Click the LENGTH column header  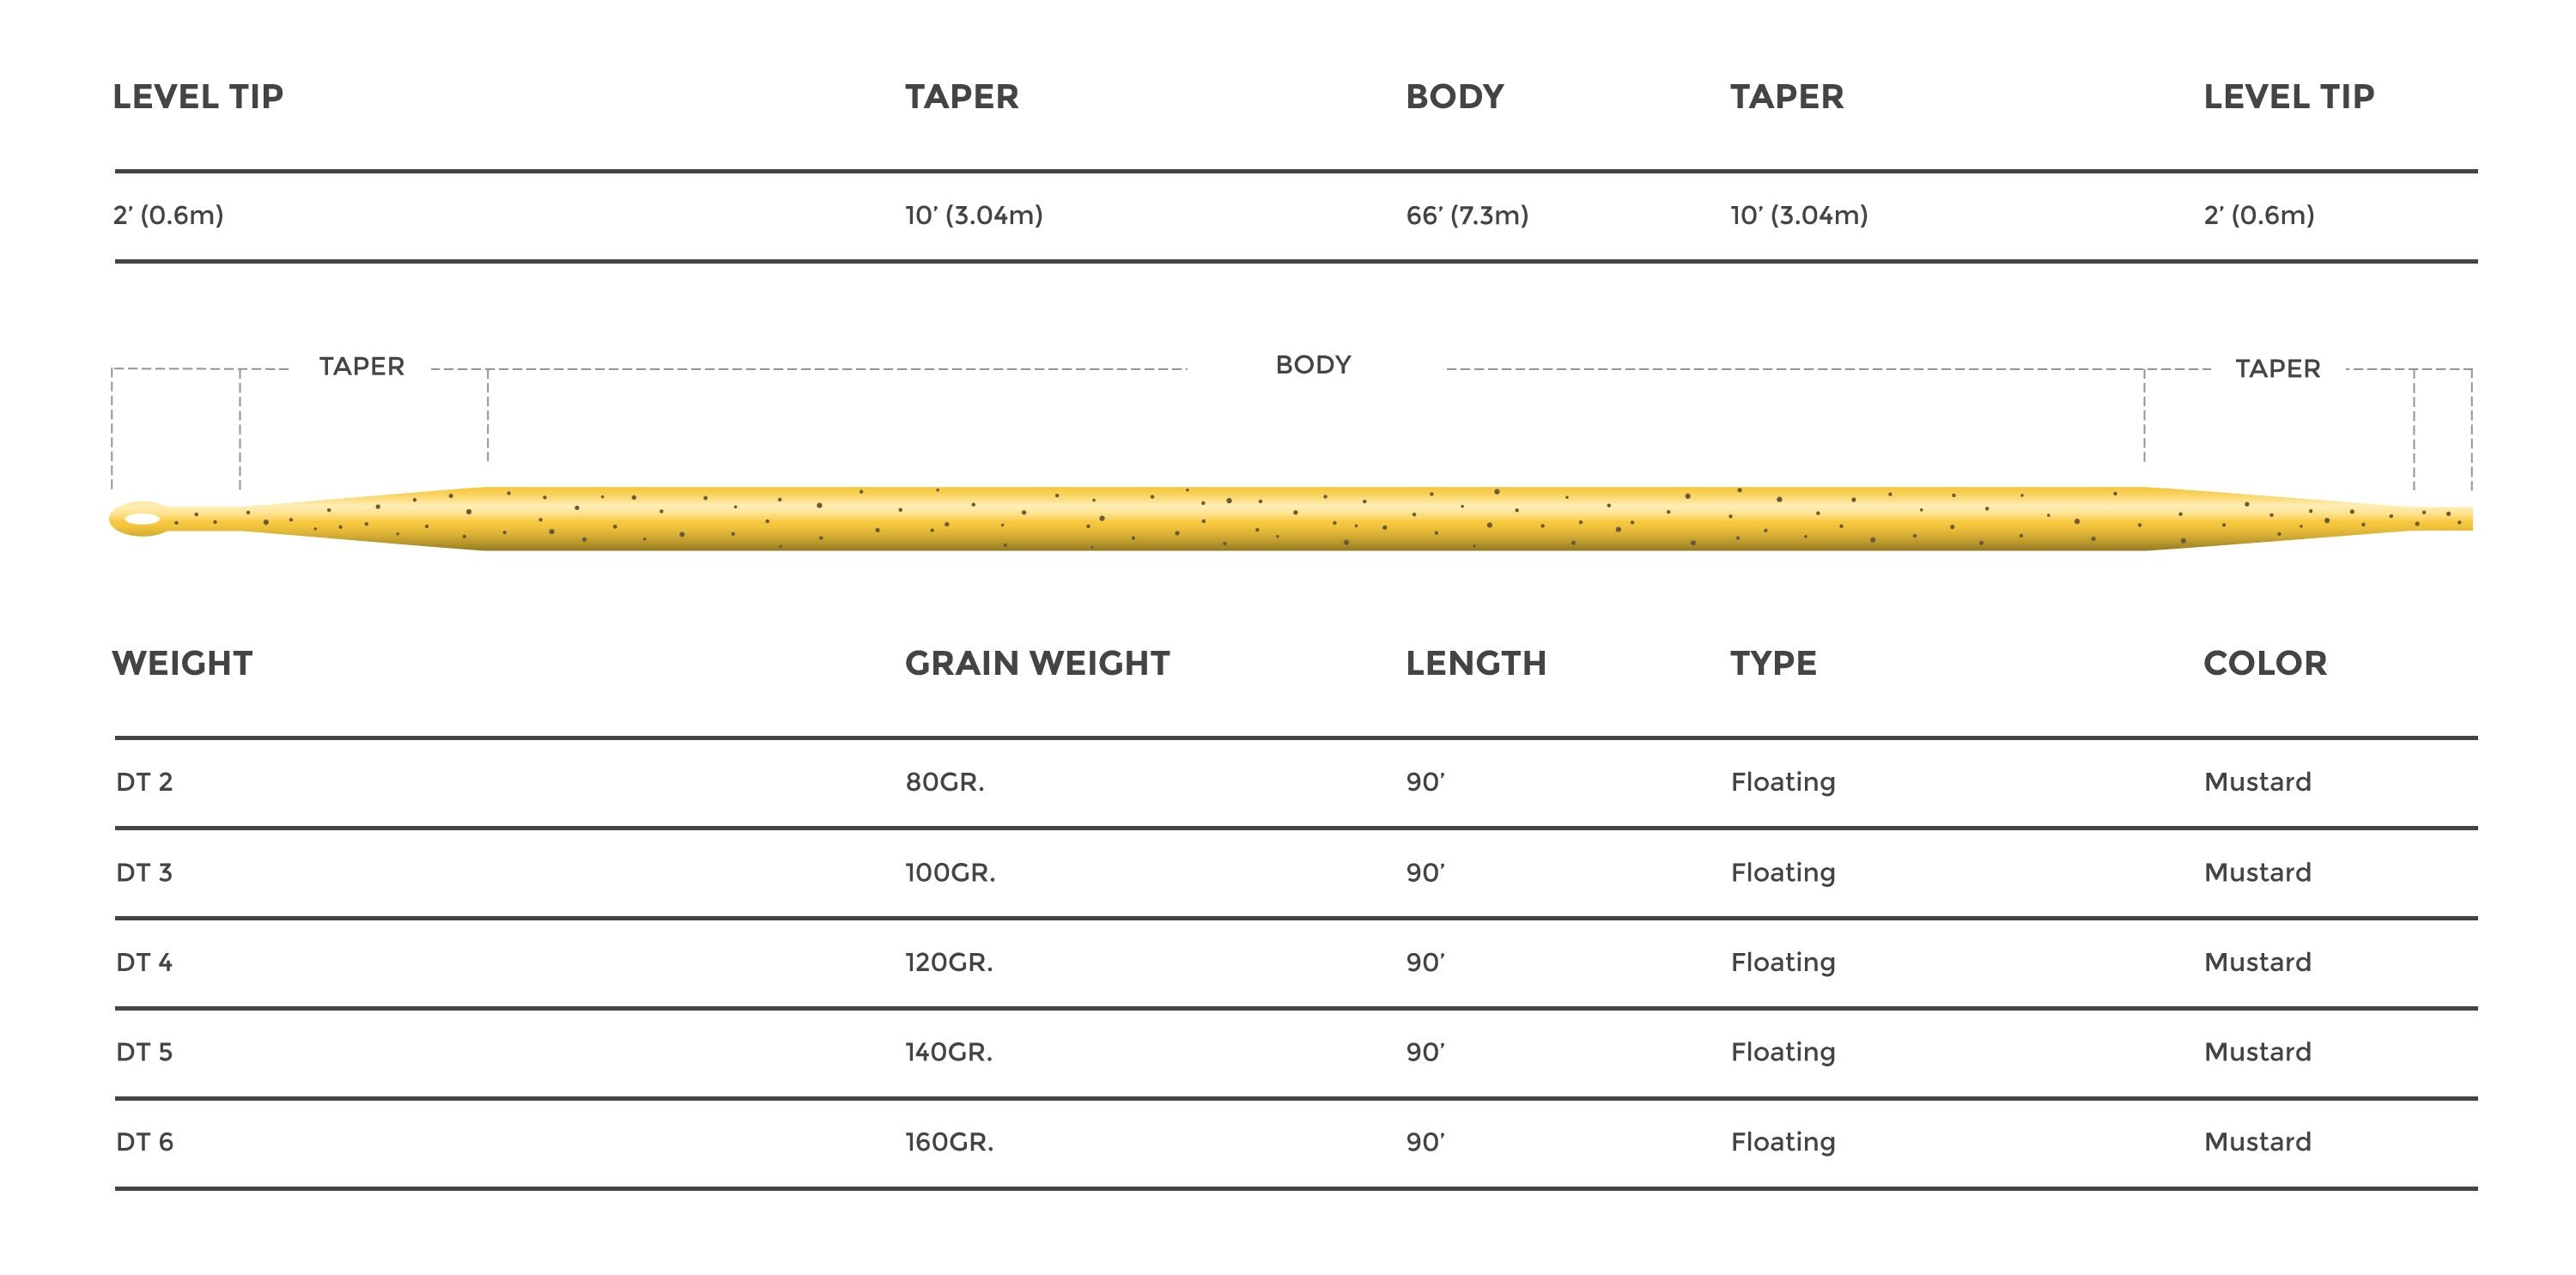pos(1475,663)
